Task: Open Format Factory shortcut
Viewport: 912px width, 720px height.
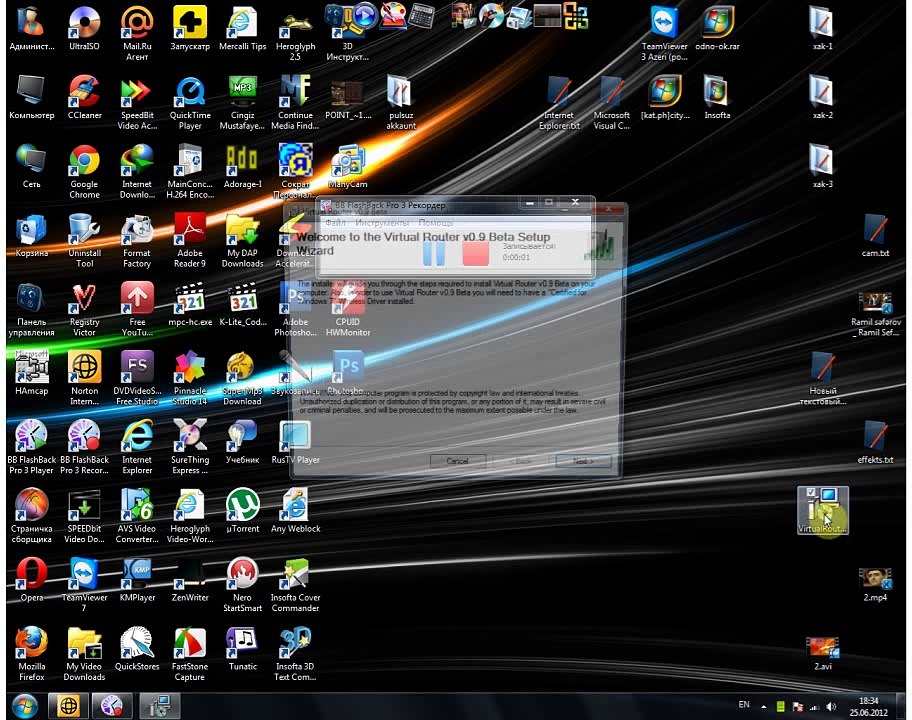Action: pos(137,240)
